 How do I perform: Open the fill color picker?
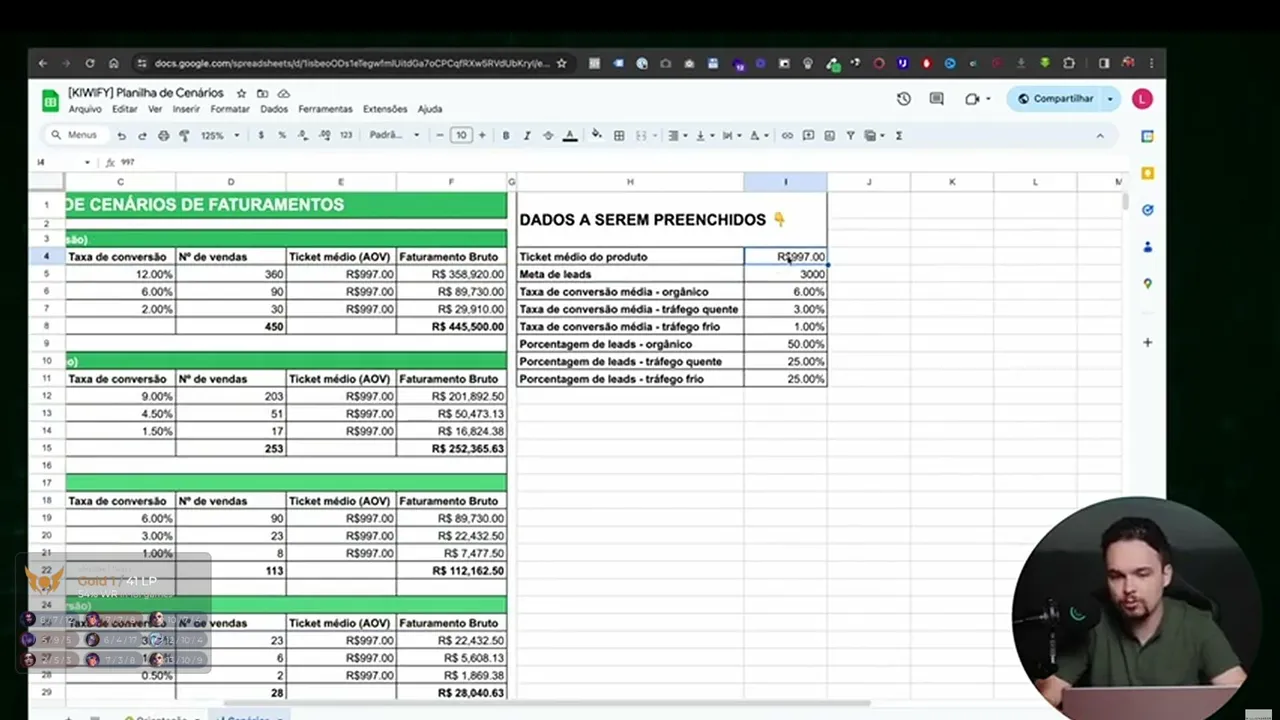pos(597,135)
